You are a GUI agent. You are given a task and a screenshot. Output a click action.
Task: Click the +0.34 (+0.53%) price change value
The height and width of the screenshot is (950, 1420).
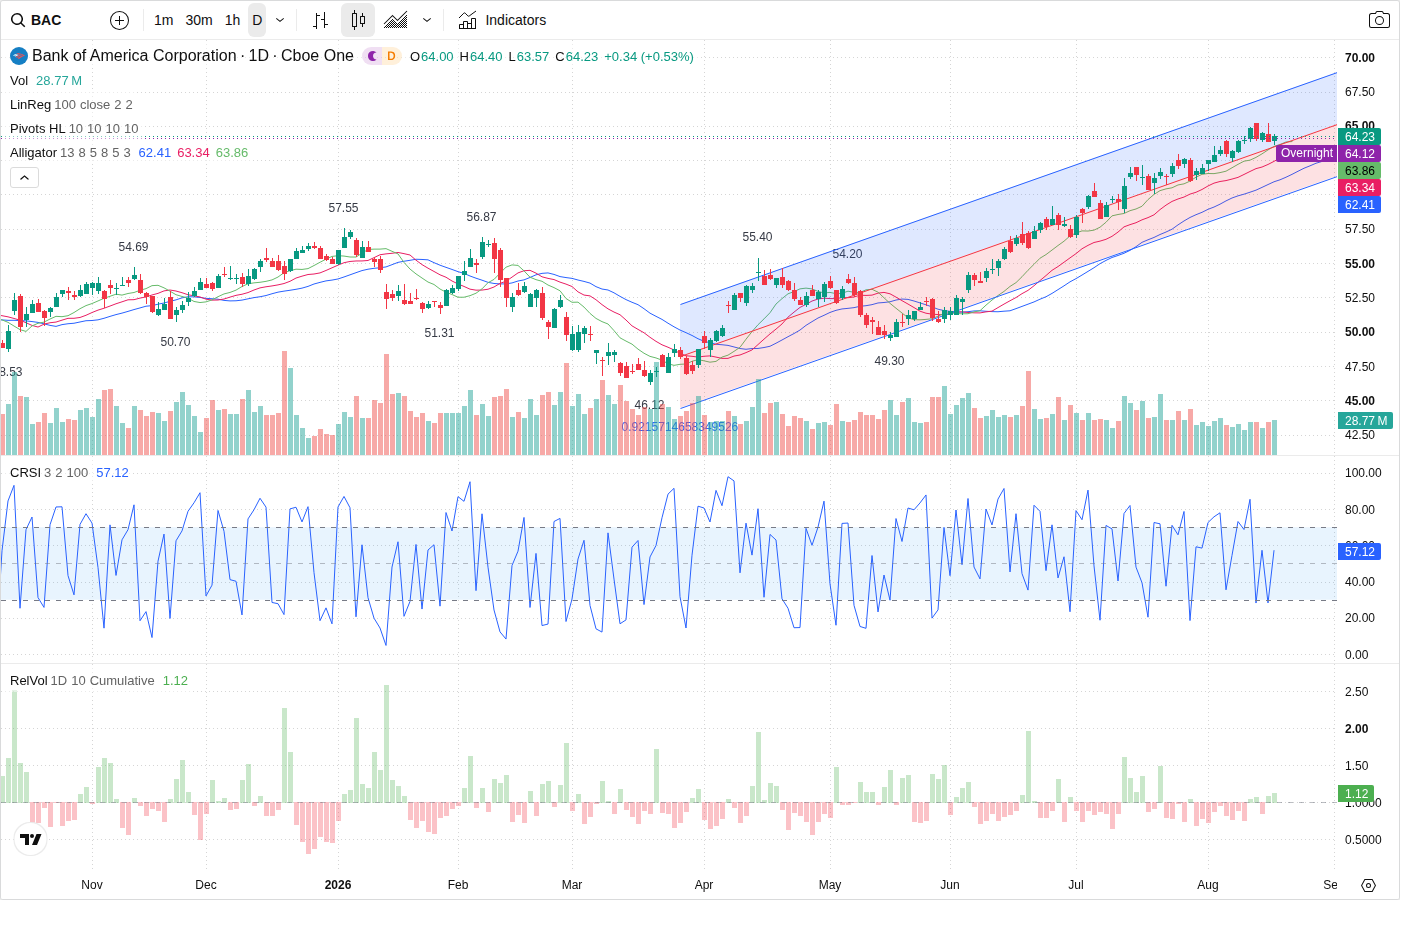(649, 57)
